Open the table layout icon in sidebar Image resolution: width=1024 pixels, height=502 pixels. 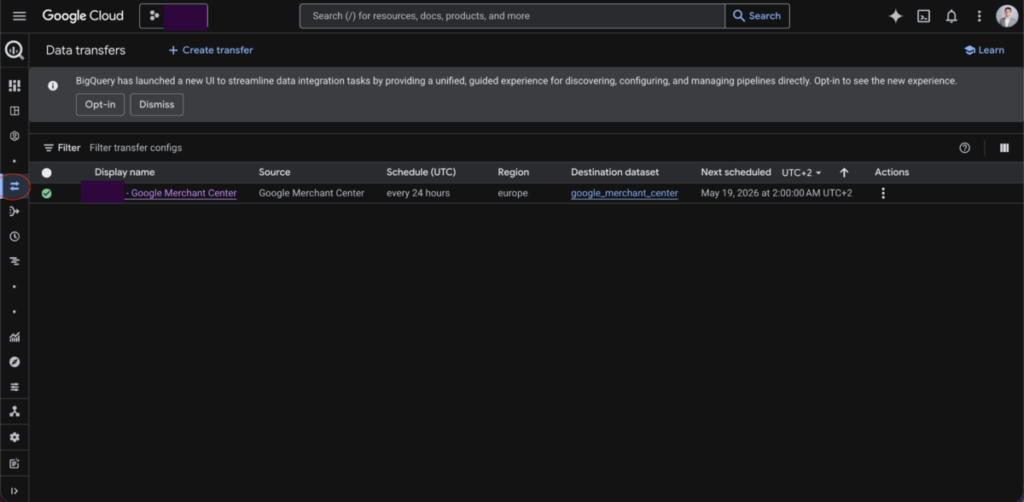pos(14,111)
